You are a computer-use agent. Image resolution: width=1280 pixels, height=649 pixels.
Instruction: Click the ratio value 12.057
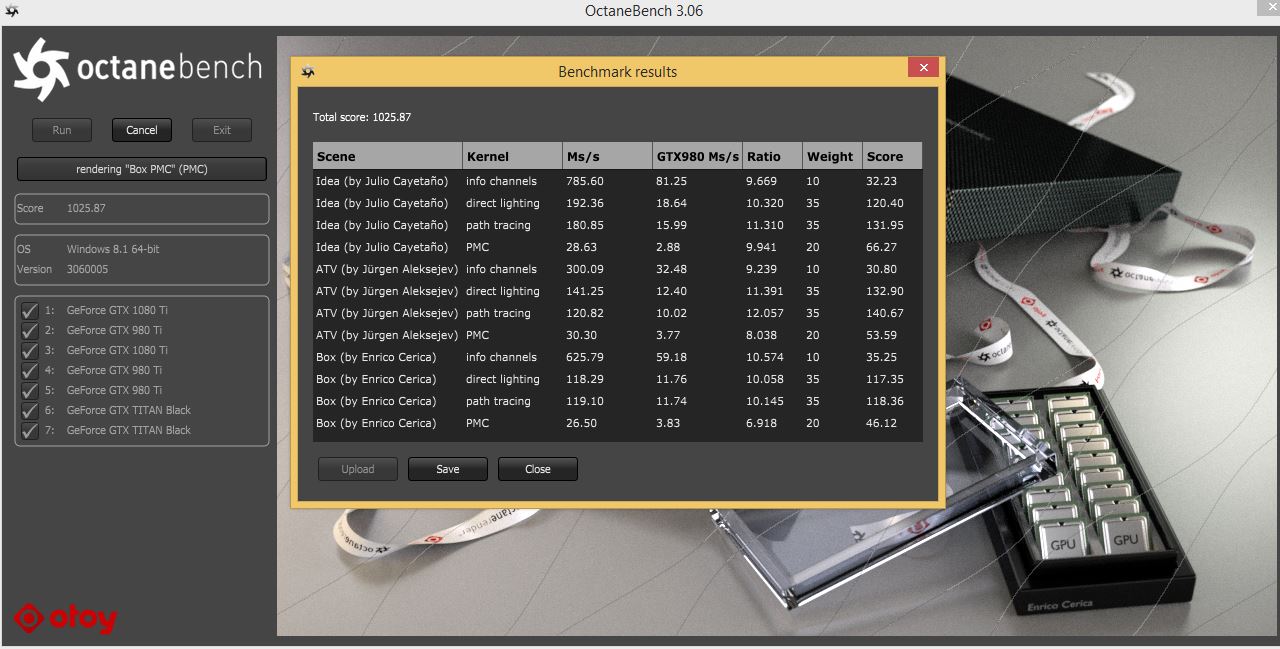[764, 313]
